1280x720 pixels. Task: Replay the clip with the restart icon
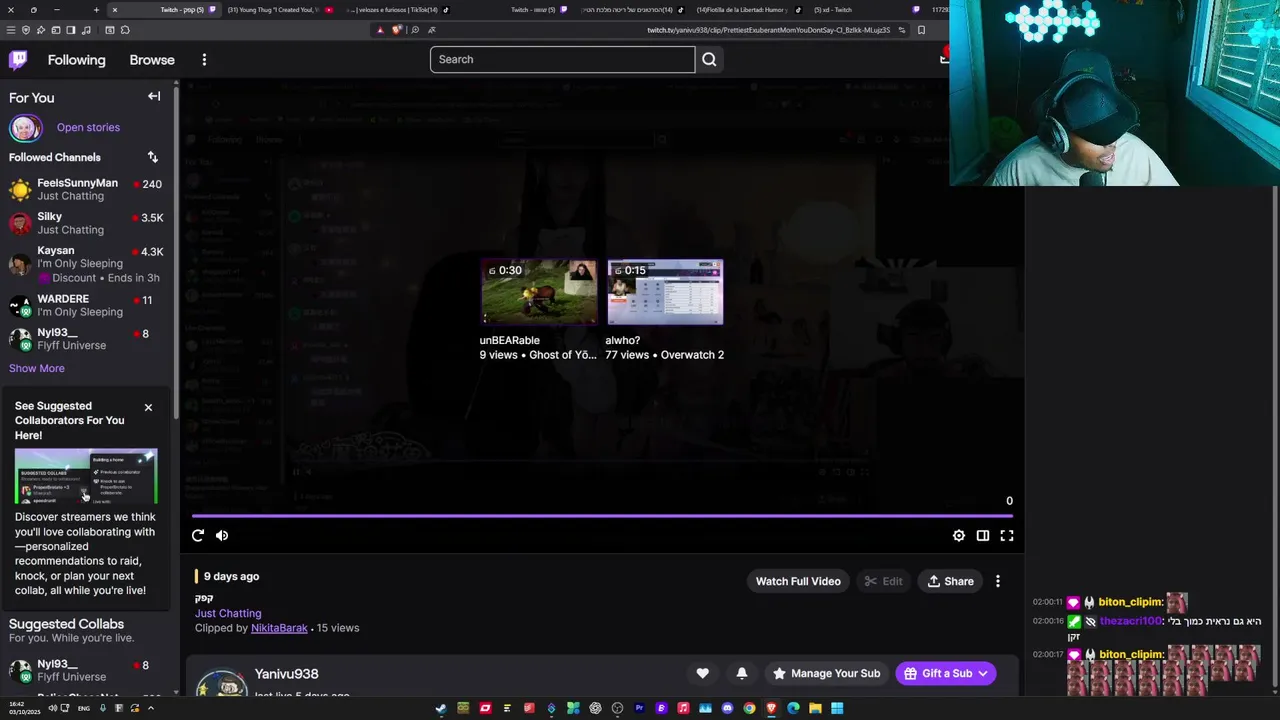[198, 535]
